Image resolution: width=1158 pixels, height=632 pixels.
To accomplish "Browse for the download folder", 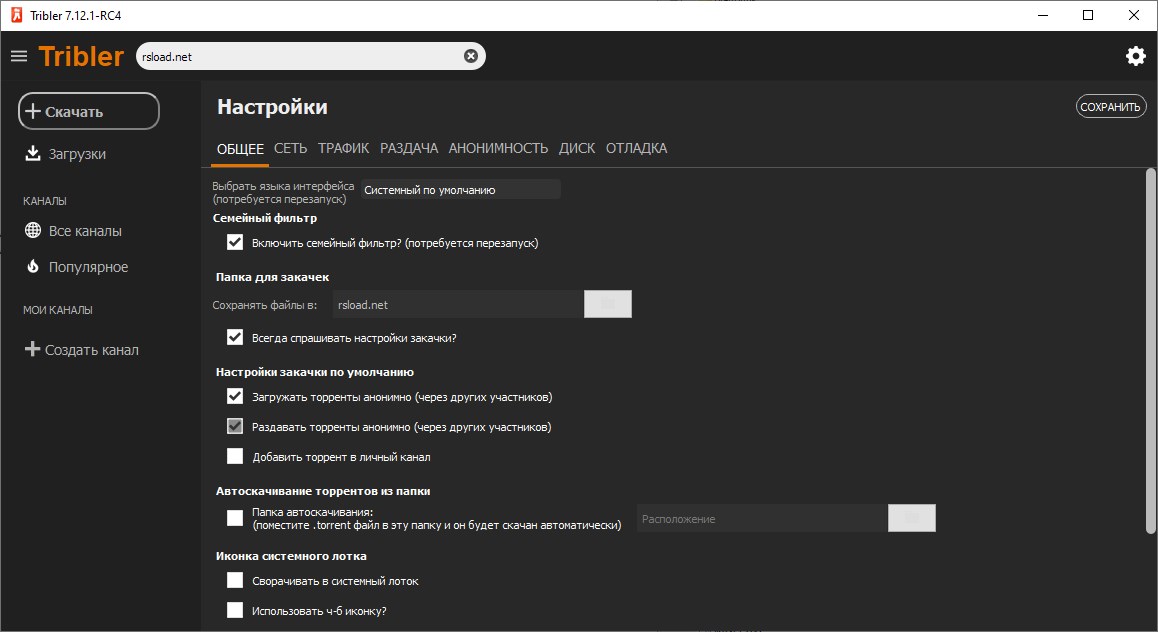I will [x=608, y=304].
